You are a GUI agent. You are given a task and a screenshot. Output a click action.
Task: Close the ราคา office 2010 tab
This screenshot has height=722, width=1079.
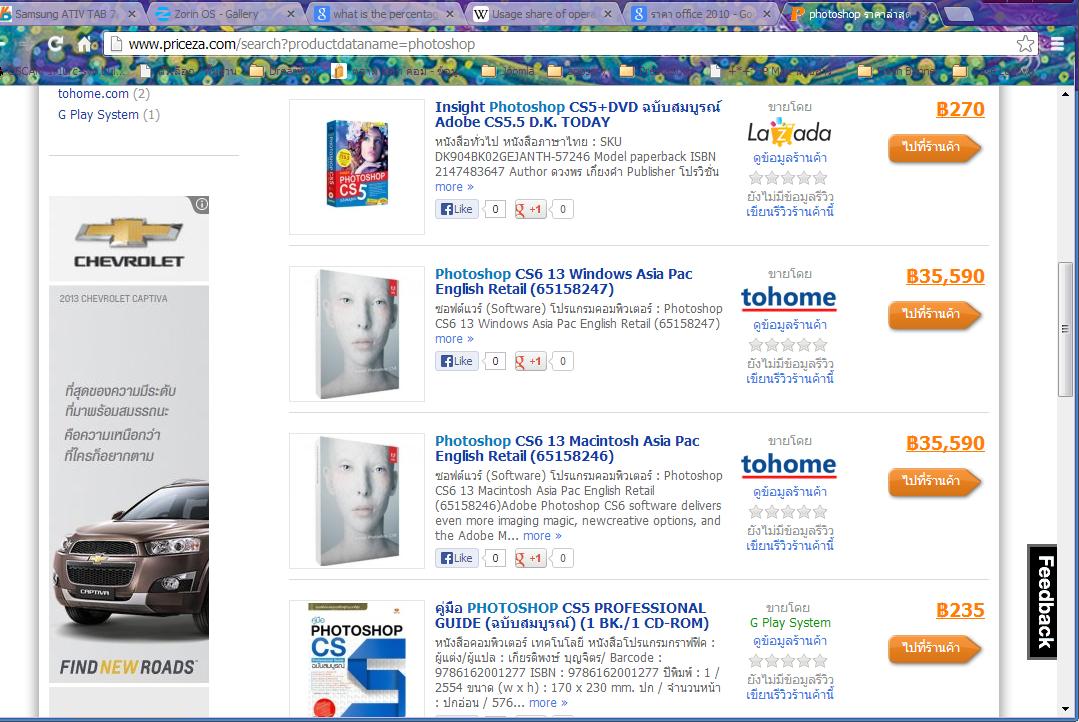click(767, 14)
